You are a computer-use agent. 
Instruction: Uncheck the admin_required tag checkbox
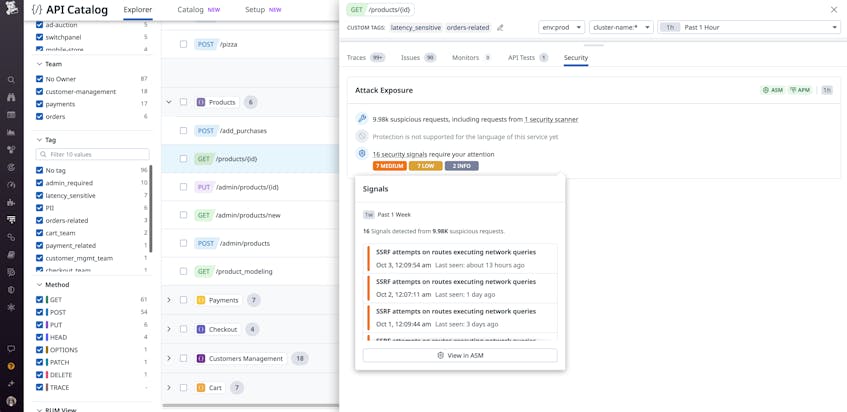(39, 183)
